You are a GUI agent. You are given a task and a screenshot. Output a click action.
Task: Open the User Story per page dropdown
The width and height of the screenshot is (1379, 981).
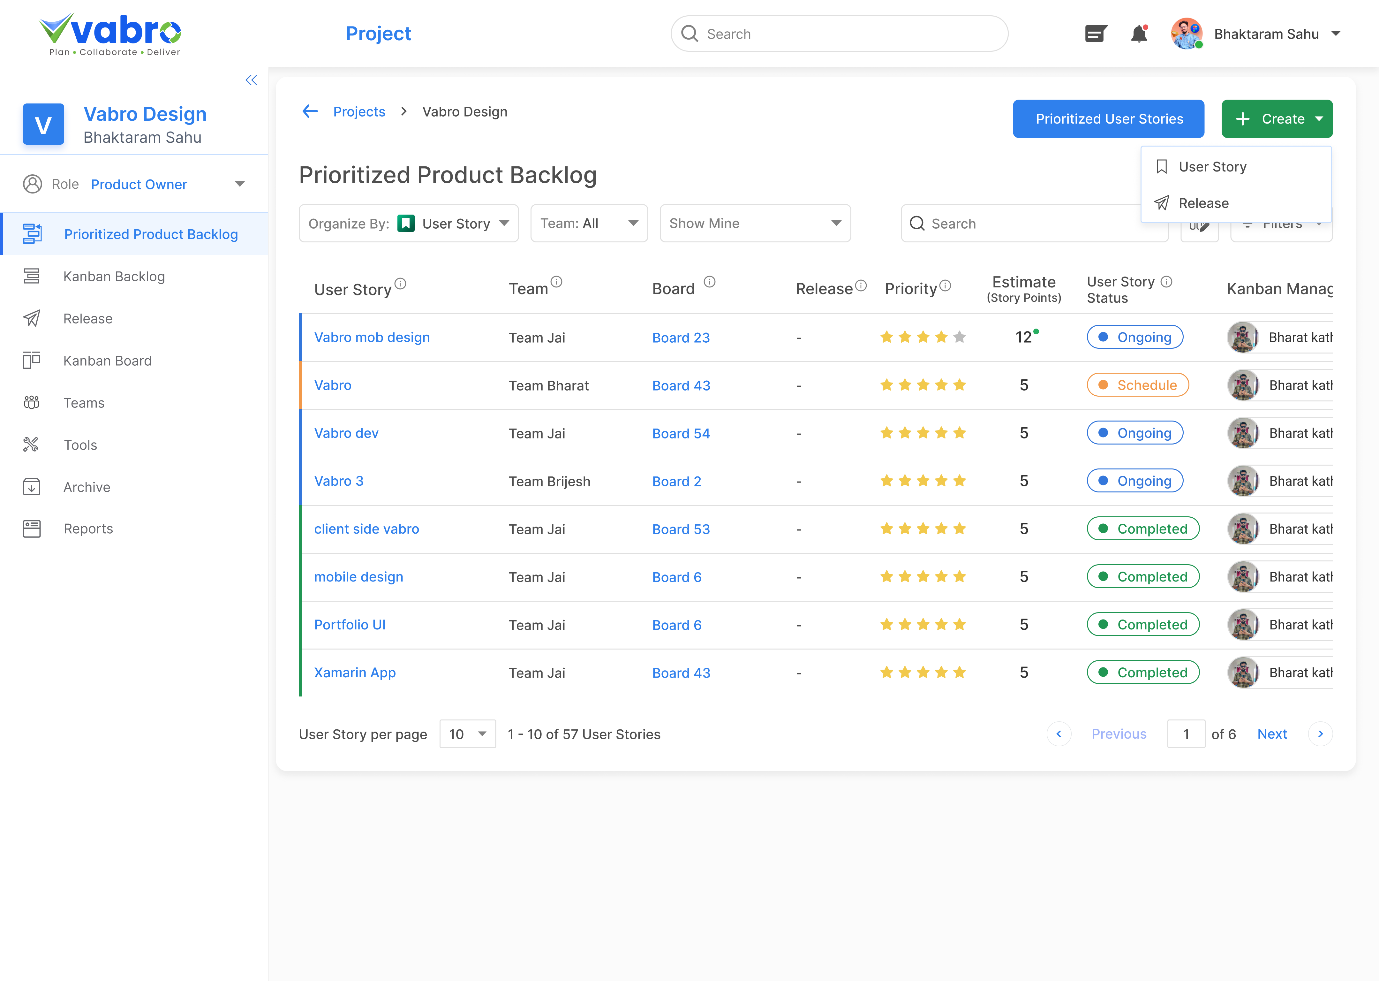point(468,734)
